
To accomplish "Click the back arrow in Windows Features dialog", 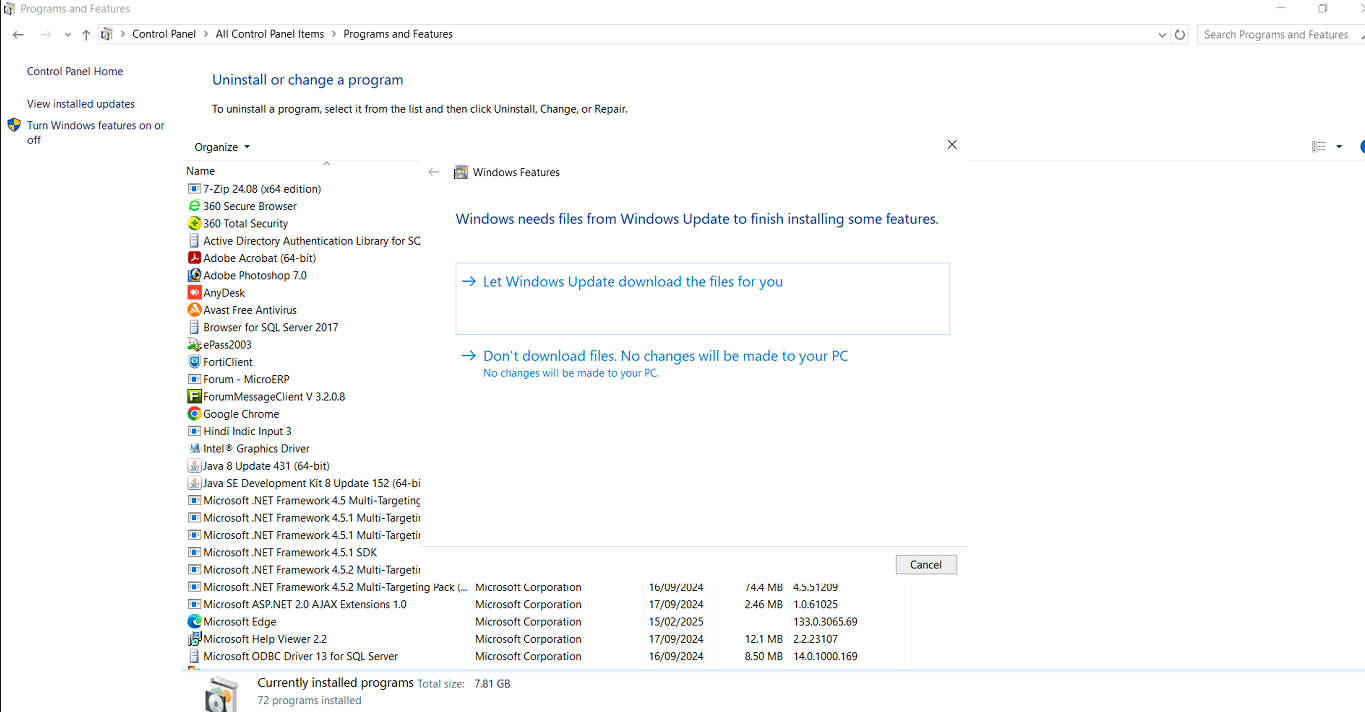I will [x=433, y=172].
